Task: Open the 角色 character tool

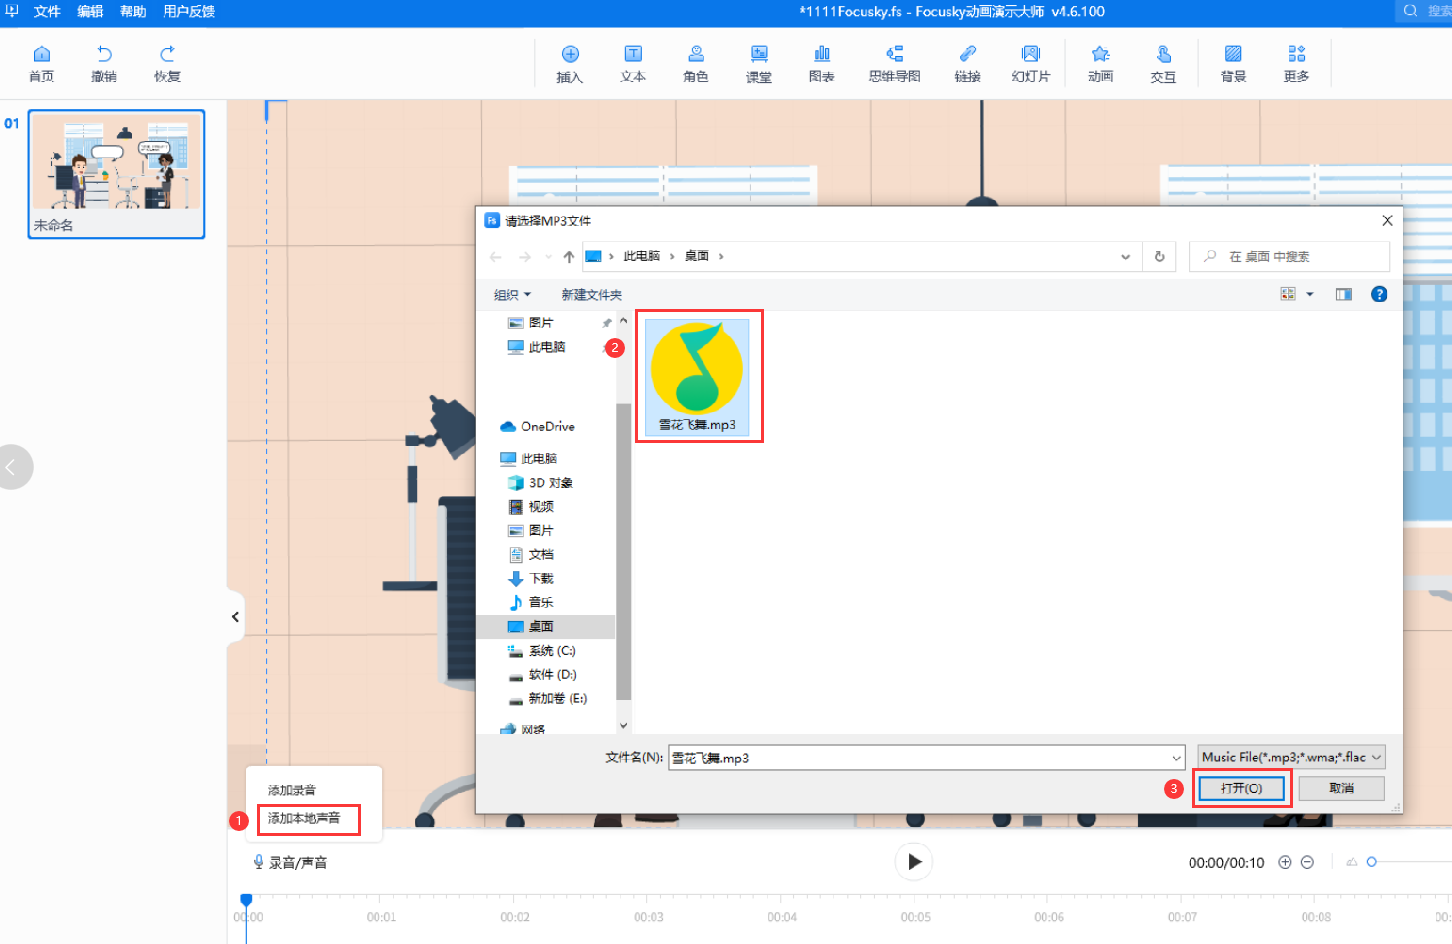Action: click(696, 64)
